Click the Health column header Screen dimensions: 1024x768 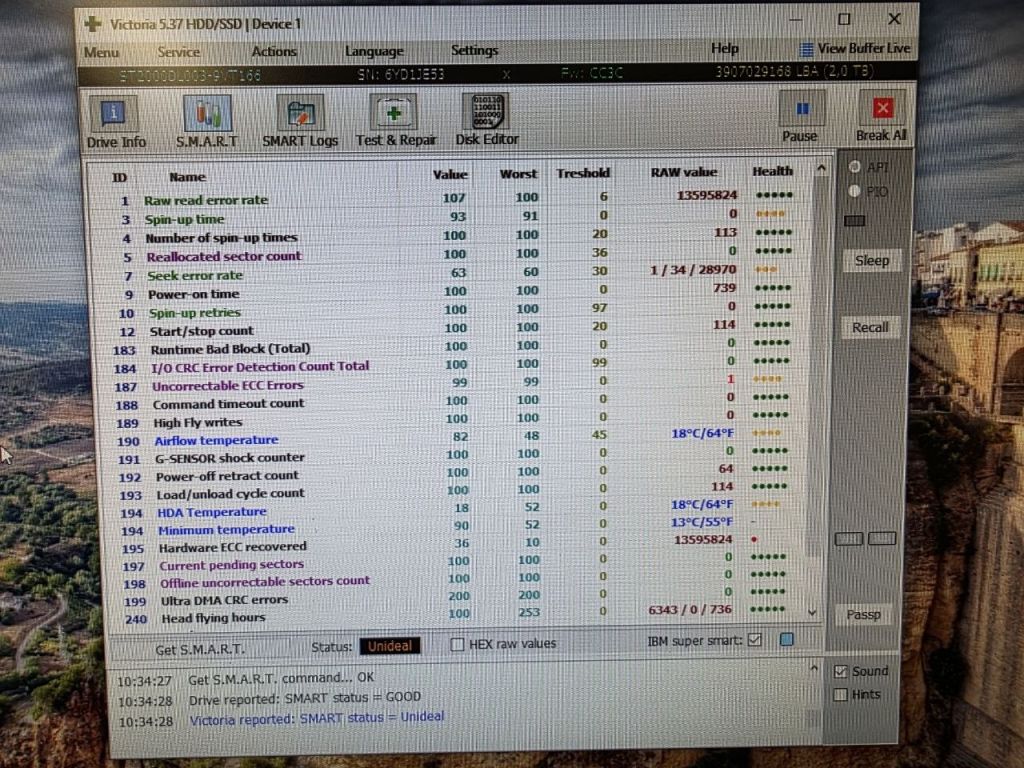click(x=773, y=171)
